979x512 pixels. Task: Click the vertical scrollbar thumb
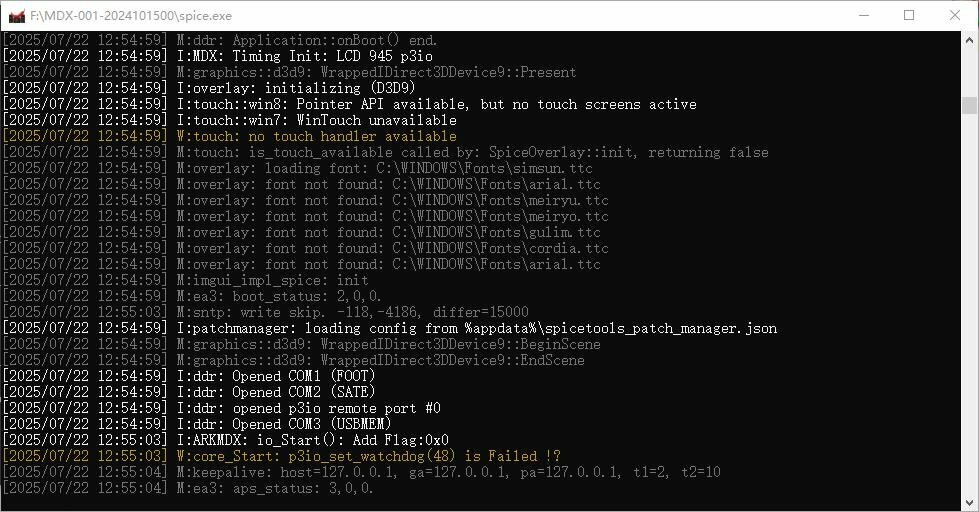pyautogui.click(x=969, y=105)
